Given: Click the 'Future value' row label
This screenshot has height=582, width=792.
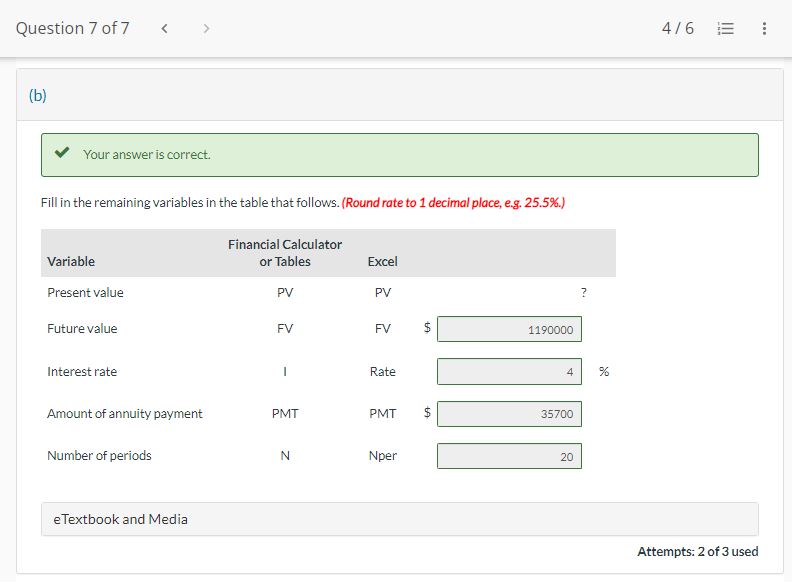Looking at the screenshot, I should 82,328.
